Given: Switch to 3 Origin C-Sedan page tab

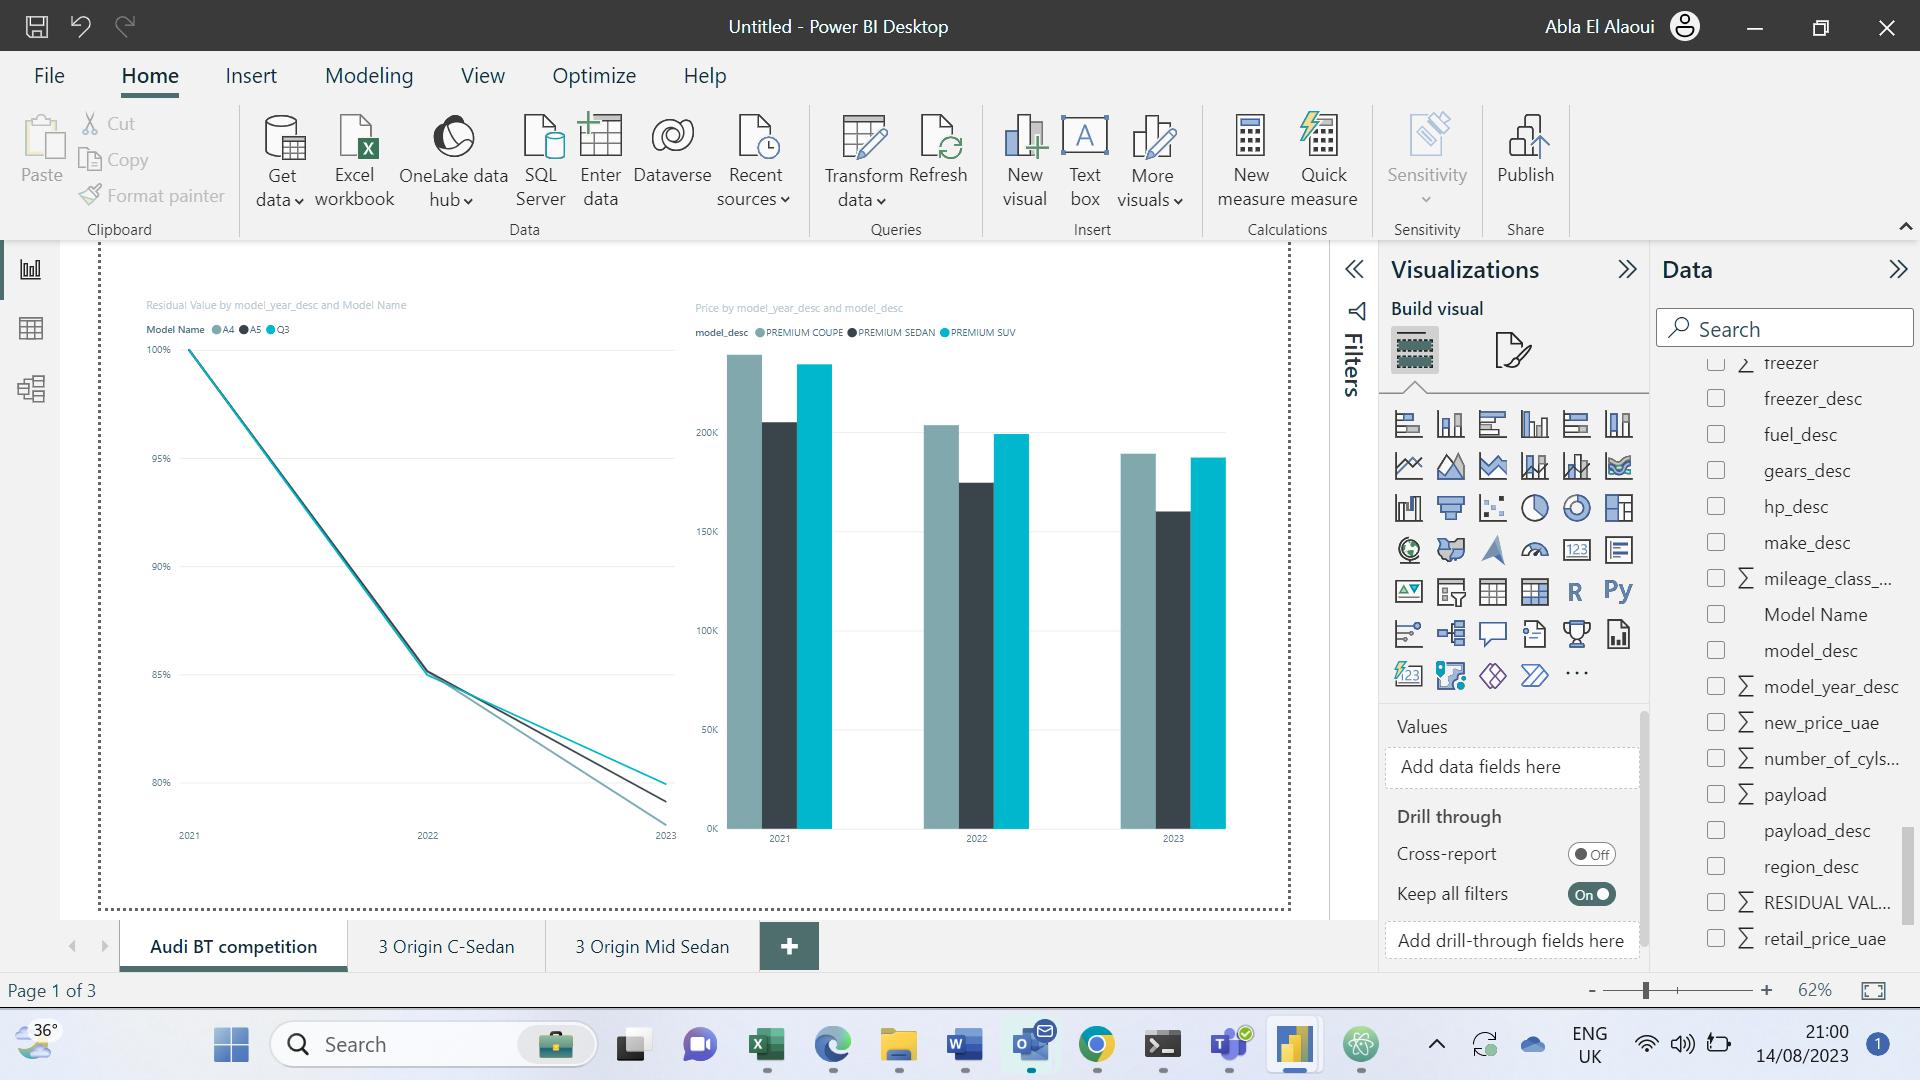Looking at the screenshot, I should click(446, 947).
